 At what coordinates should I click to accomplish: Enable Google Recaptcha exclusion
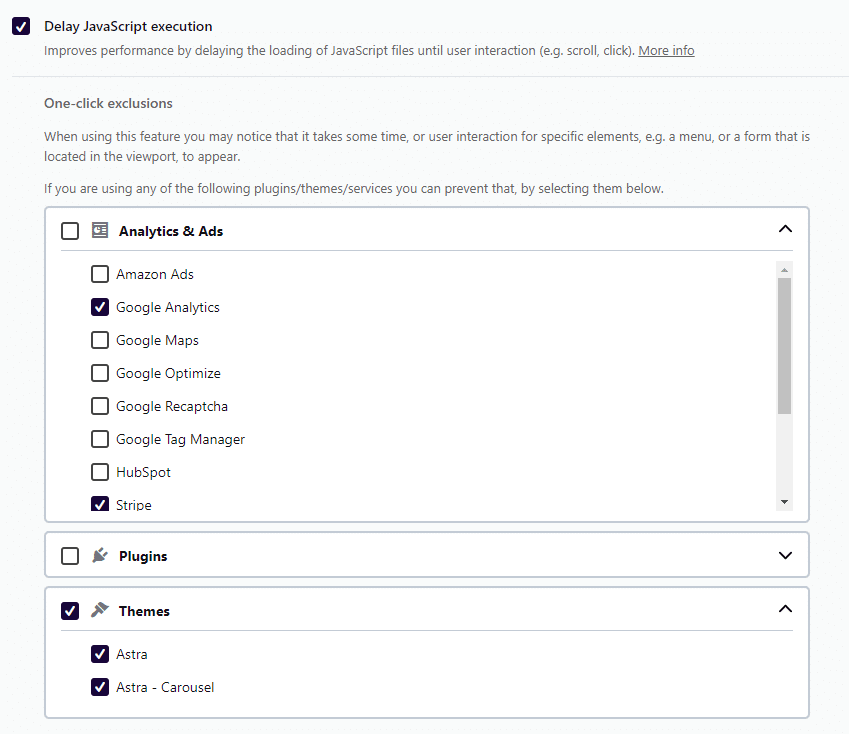click(x=100, y=406)
